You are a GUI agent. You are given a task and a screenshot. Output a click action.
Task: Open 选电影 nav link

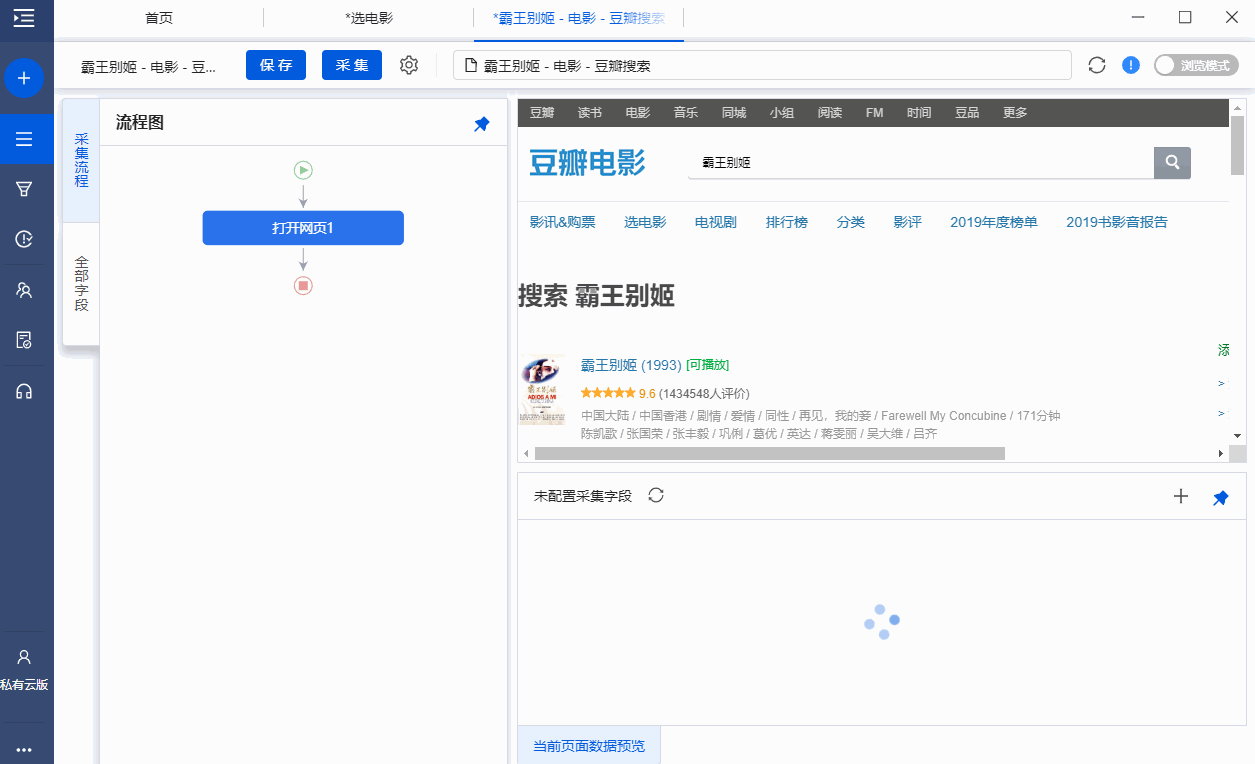point(645,222)
